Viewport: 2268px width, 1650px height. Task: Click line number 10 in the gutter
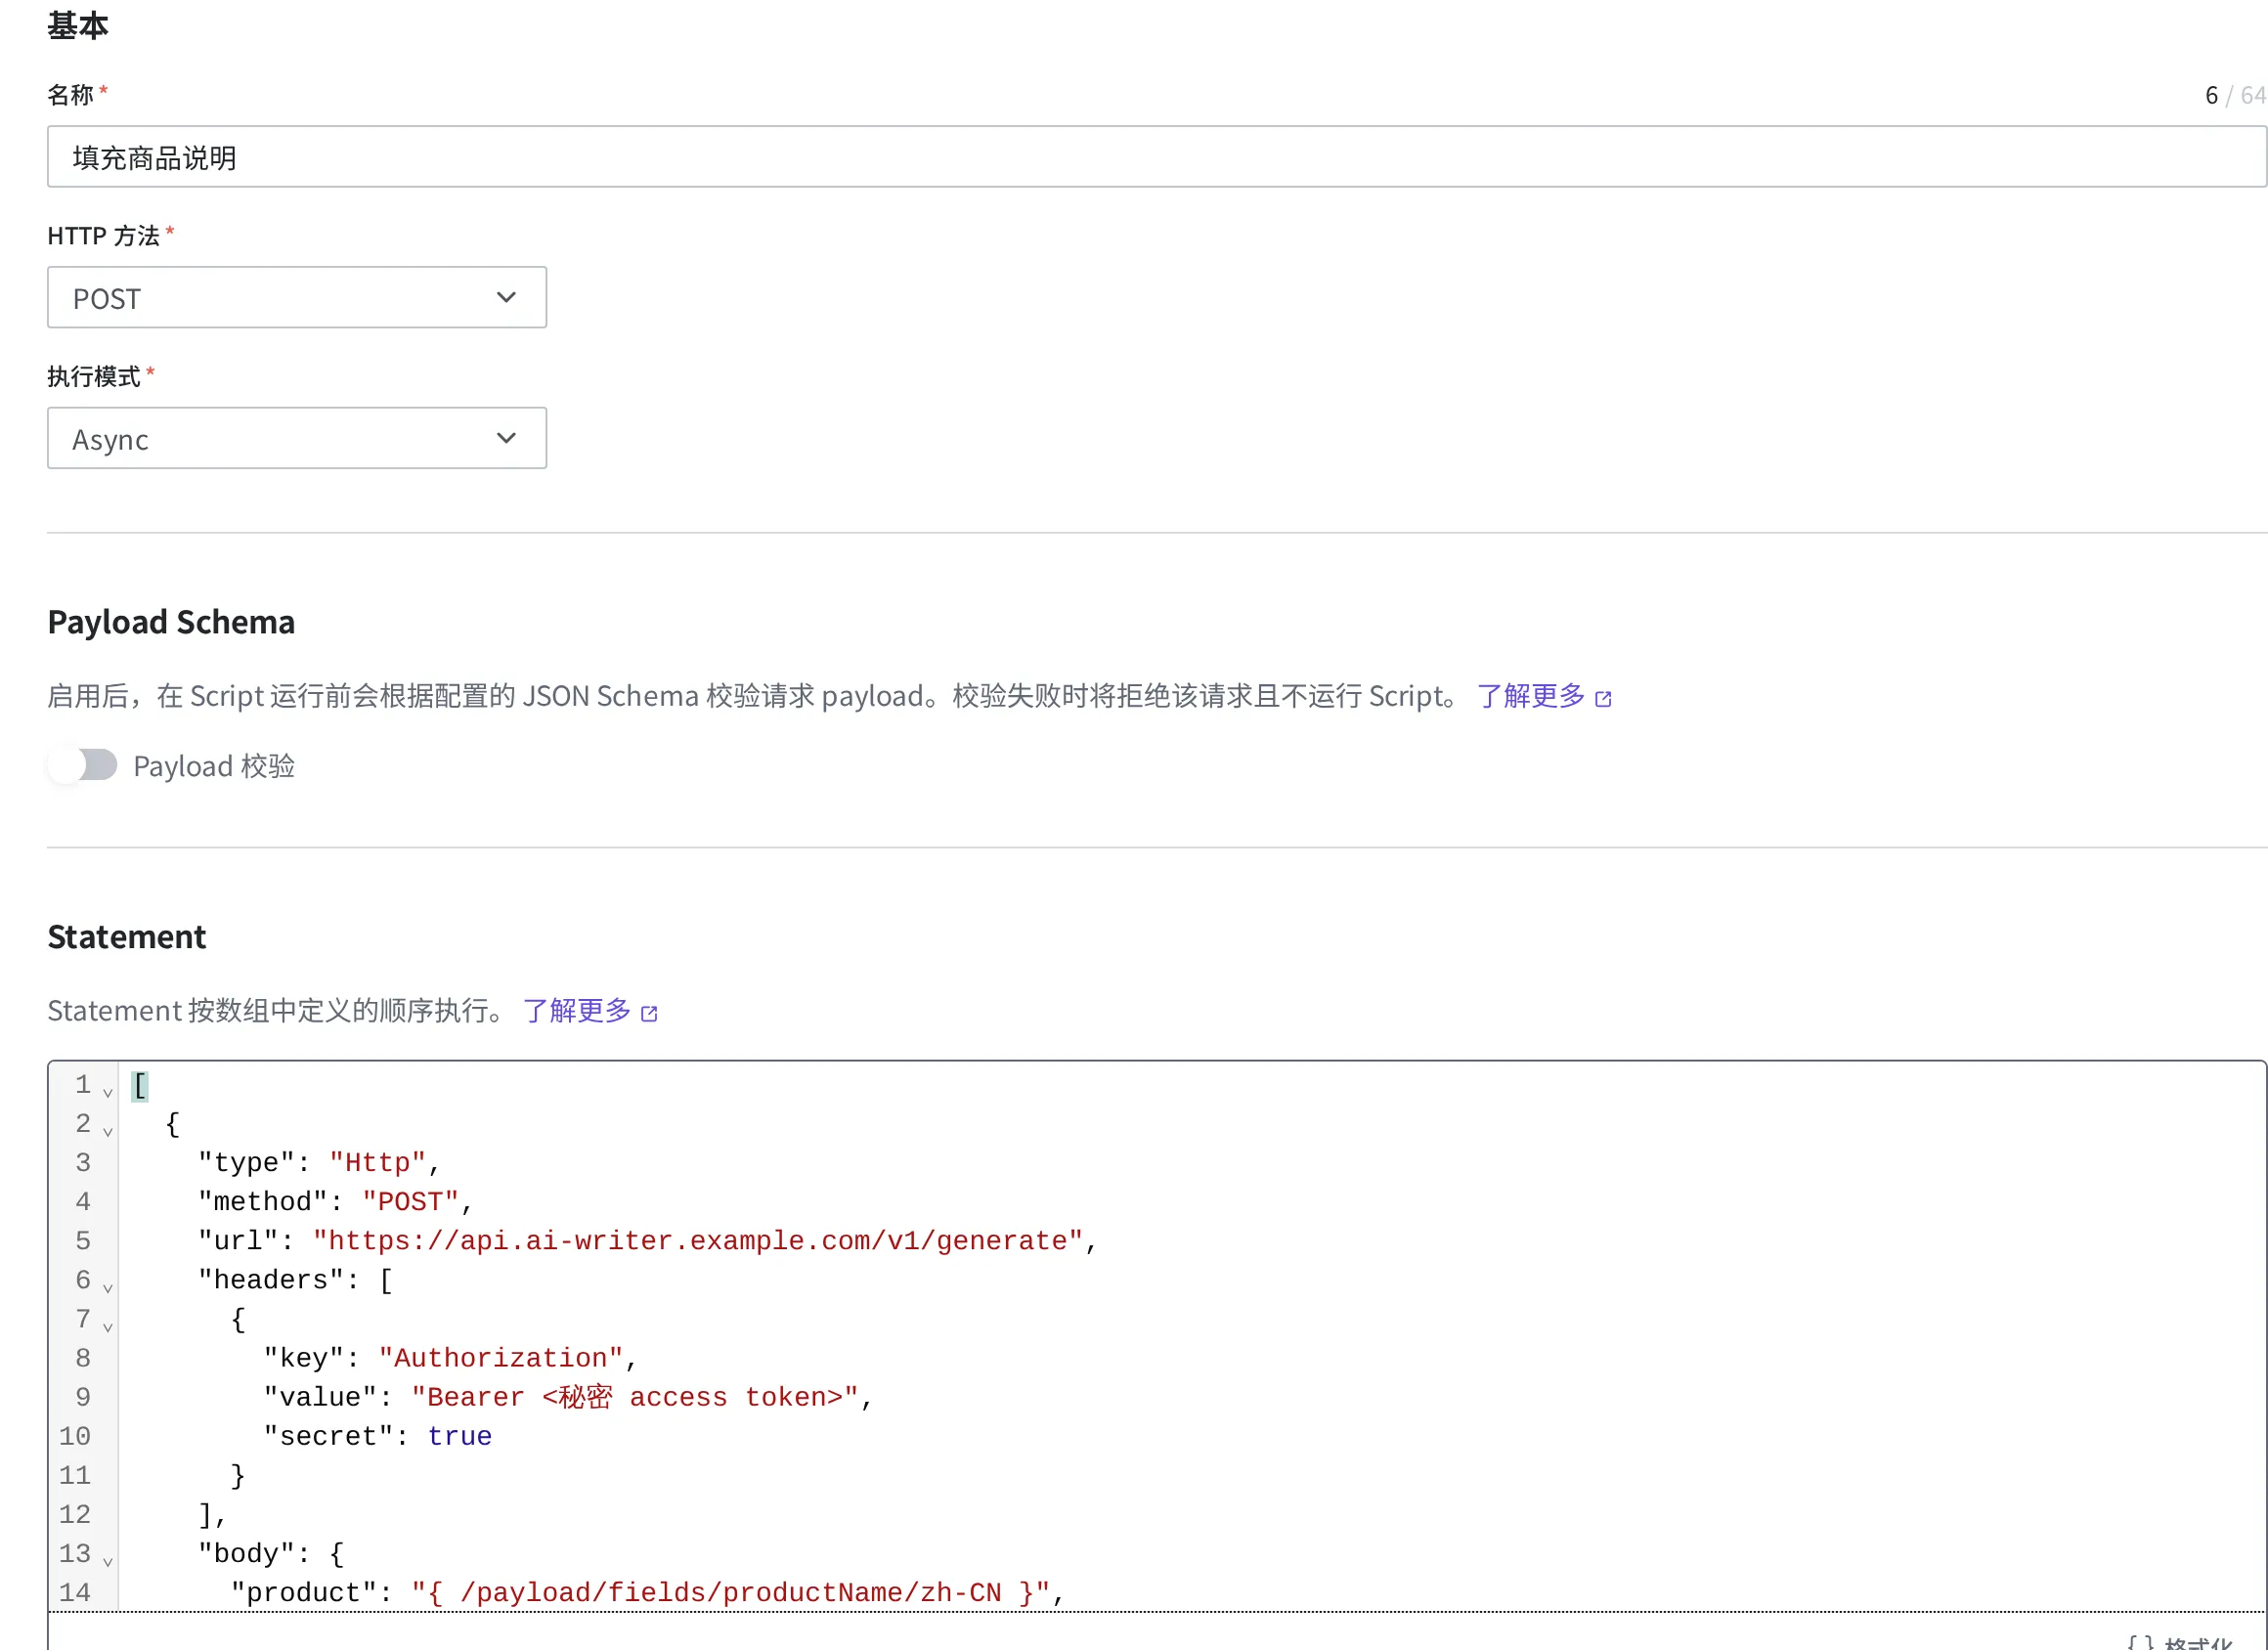click(75, 1436)
